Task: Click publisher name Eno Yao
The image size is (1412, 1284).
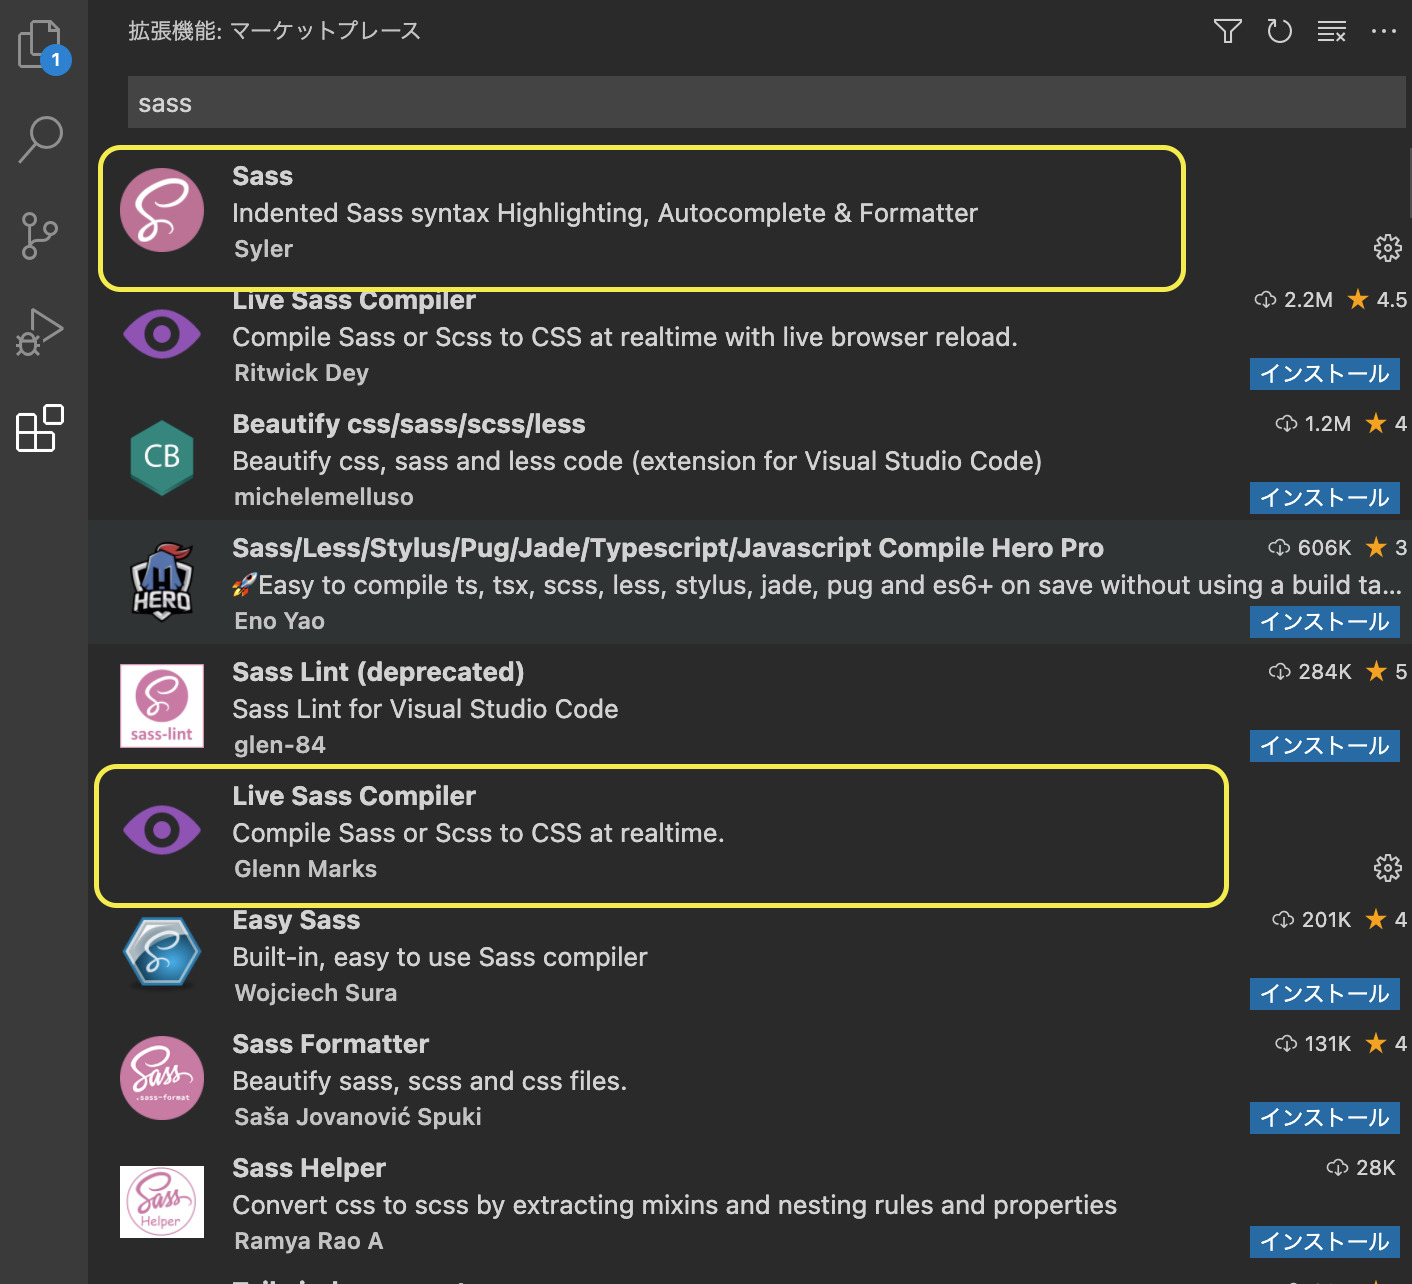Action: coord(280,621)
